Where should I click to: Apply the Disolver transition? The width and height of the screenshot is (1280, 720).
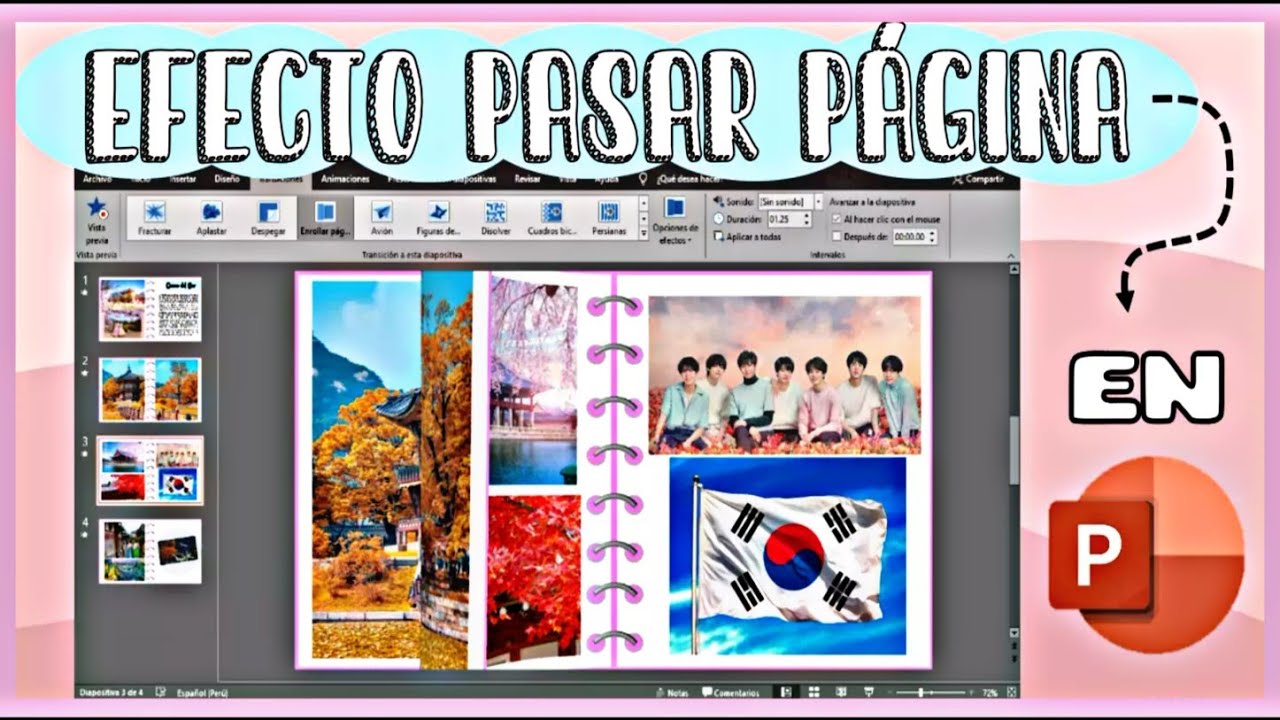(495, 218)
